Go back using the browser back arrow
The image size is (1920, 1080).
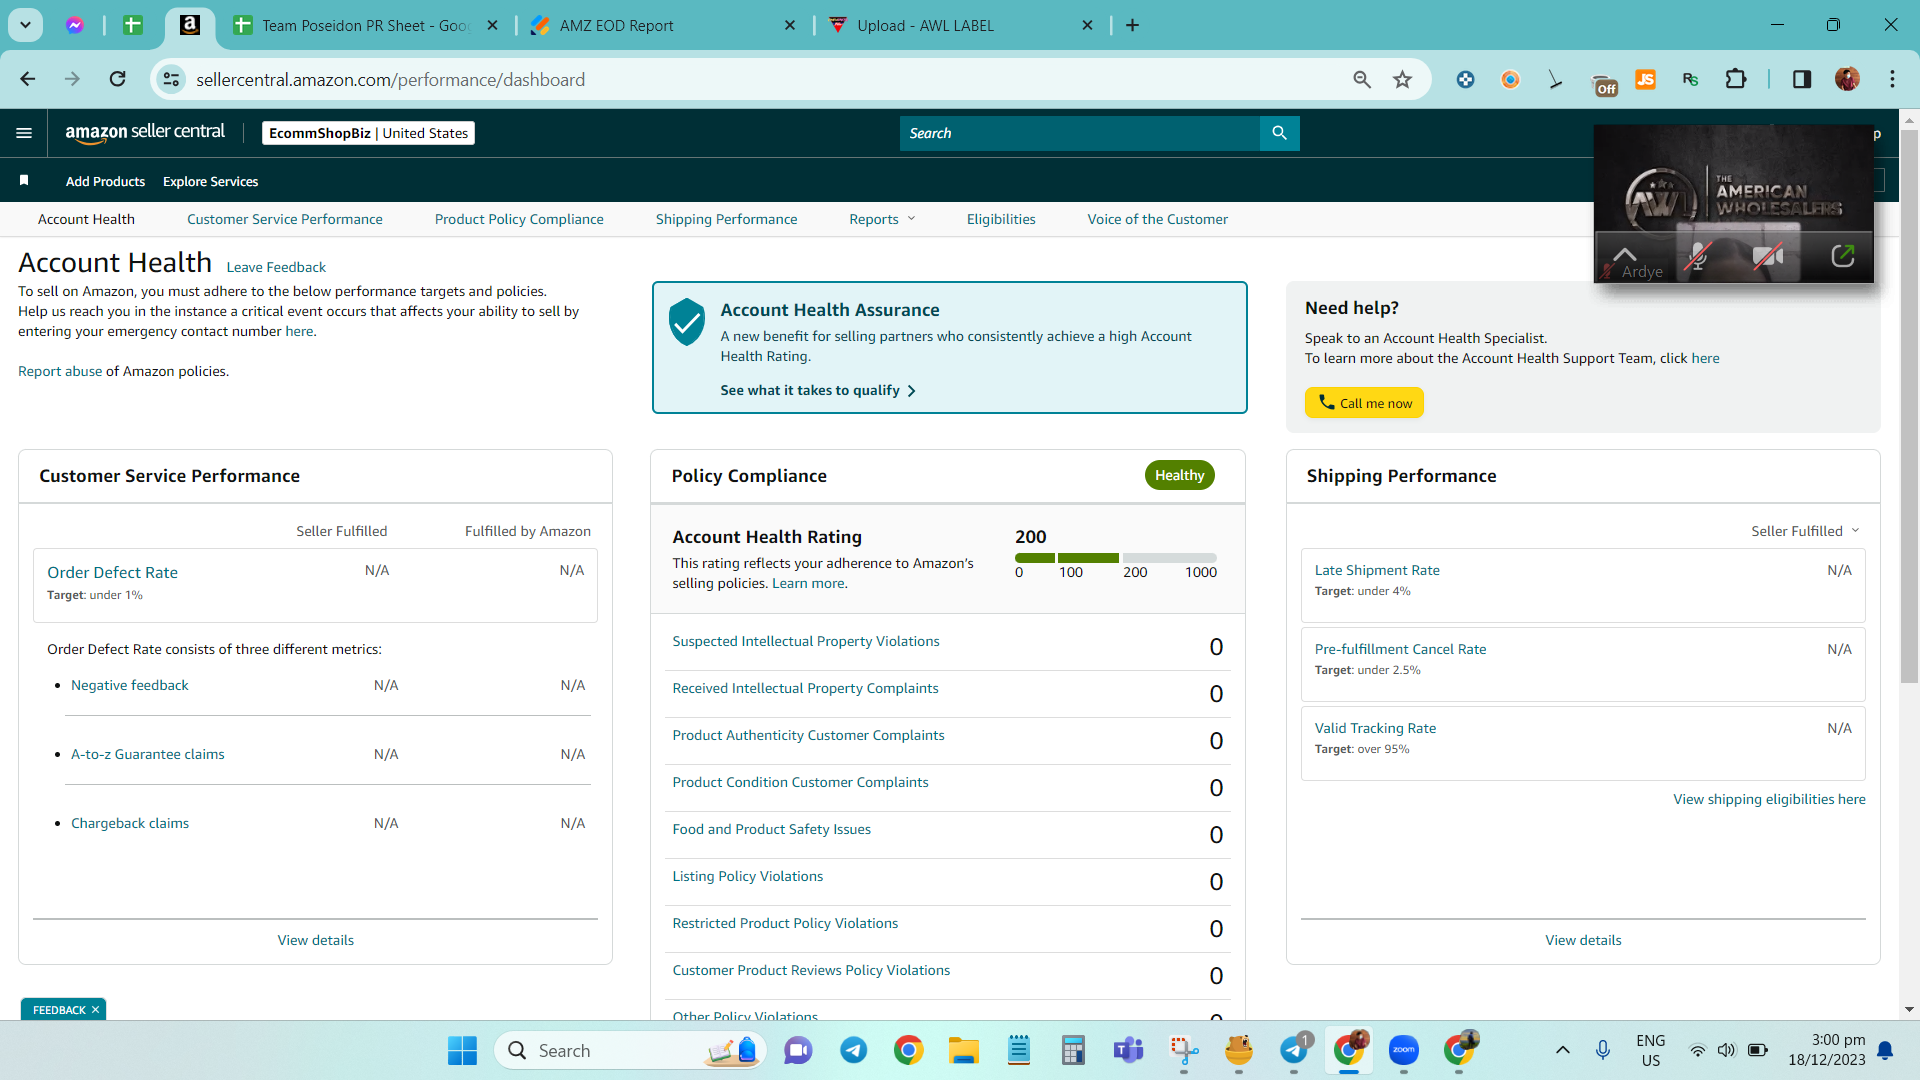(x=28, y=79)
